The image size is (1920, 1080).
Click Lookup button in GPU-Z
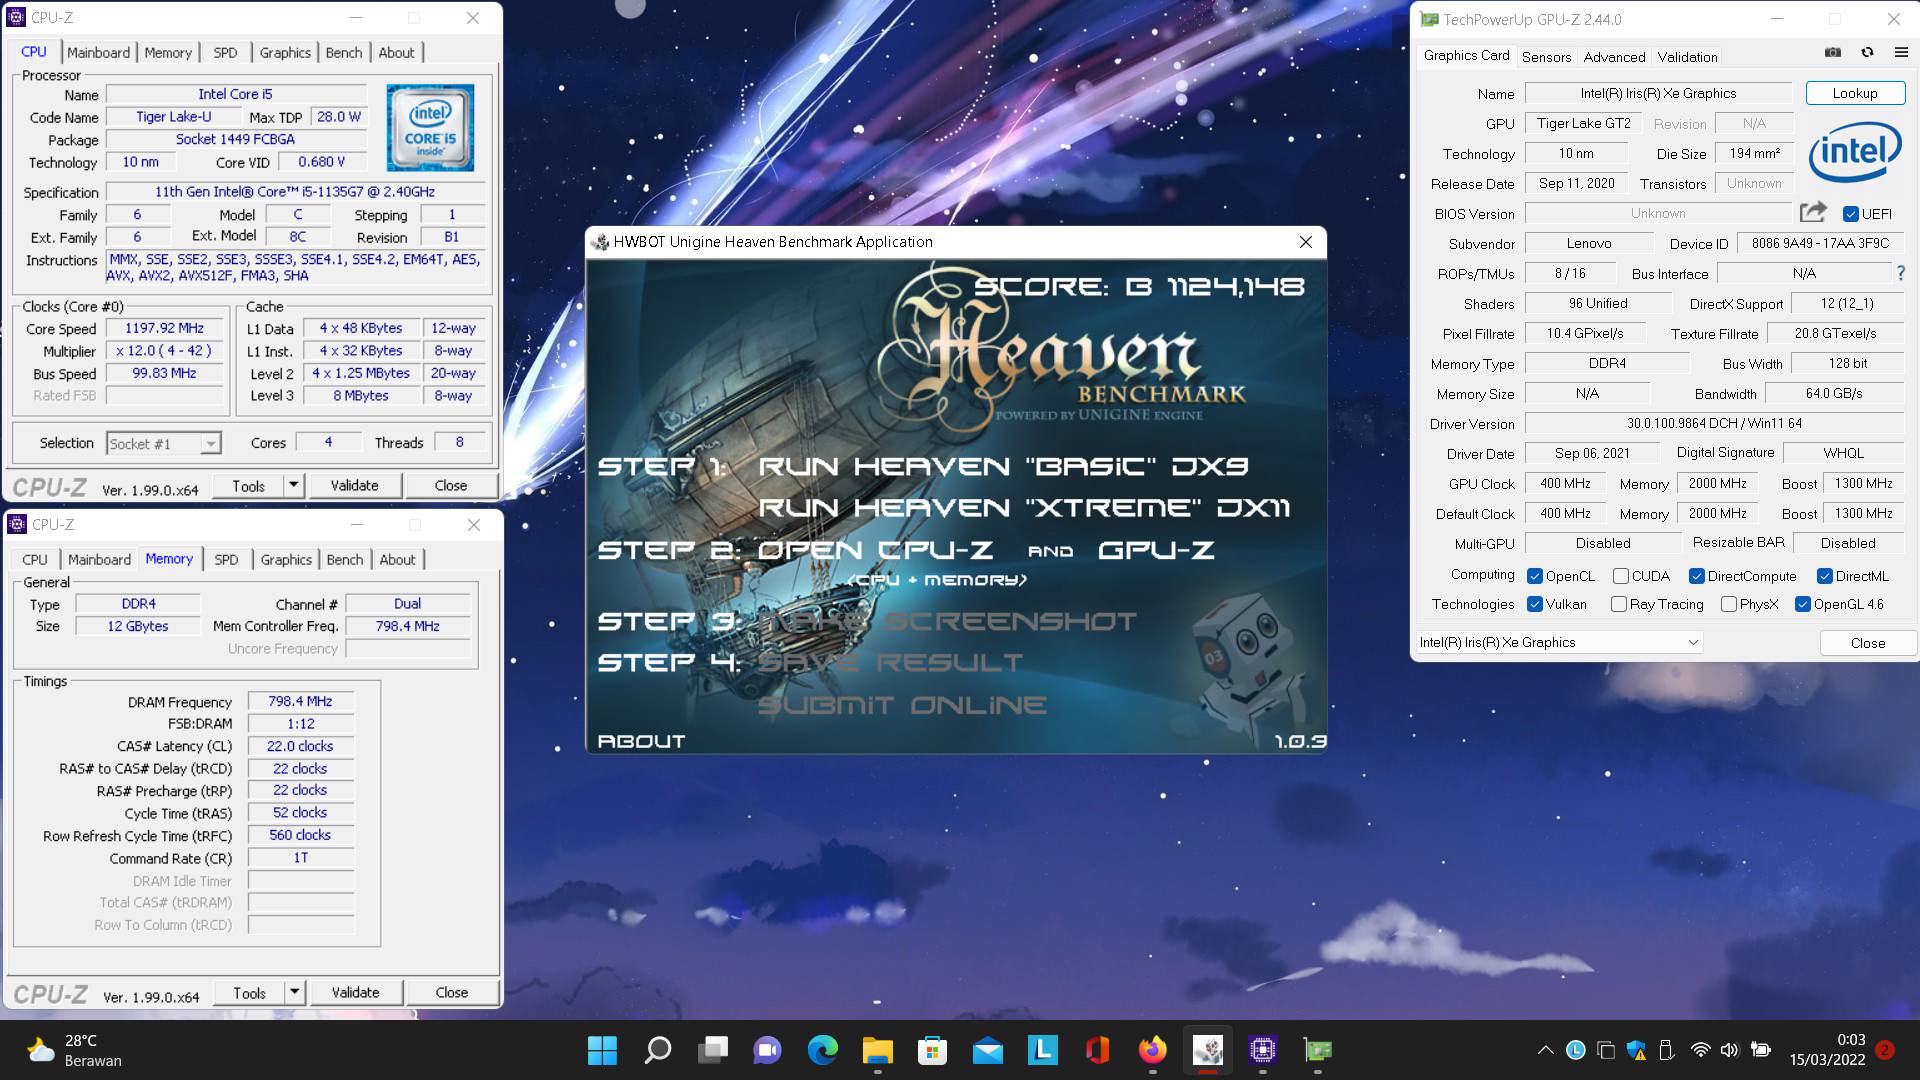point(1855,93)
